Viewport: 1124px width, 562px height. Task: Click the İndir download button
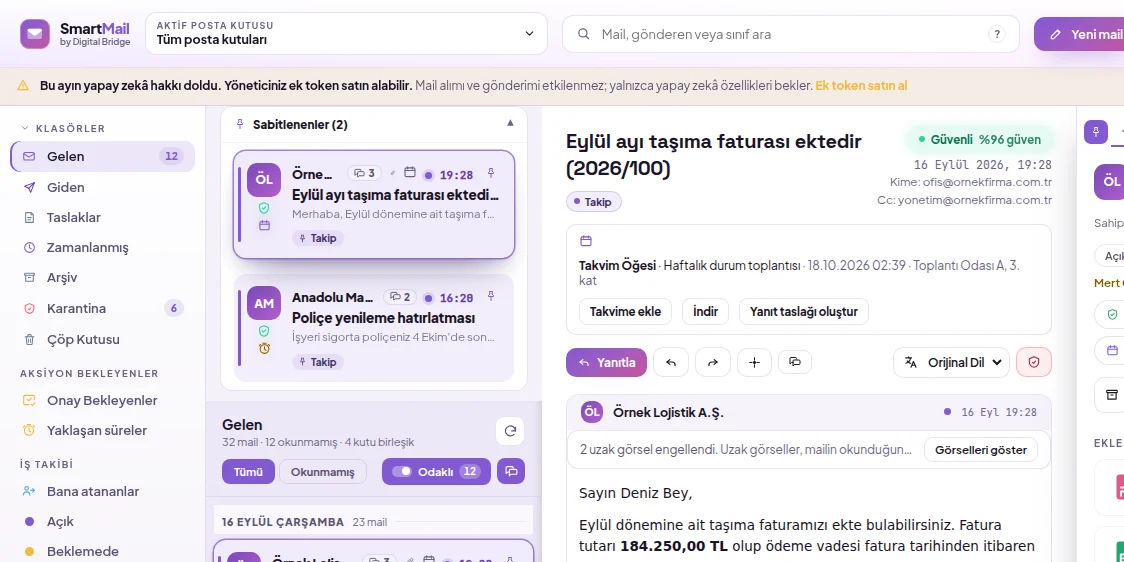[x=705, y=312]
